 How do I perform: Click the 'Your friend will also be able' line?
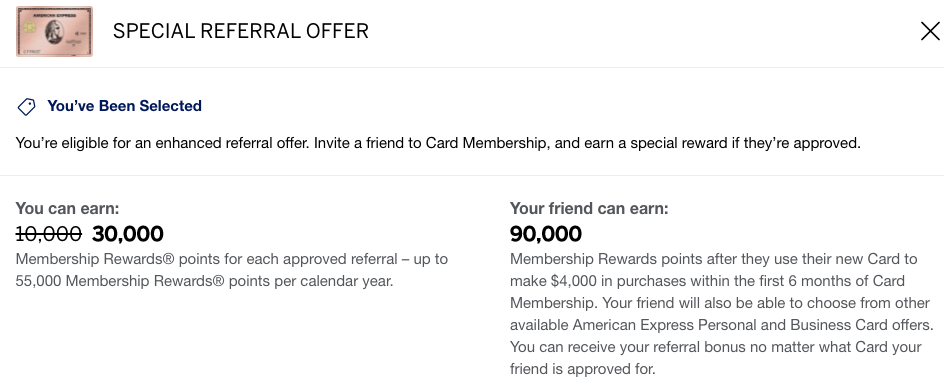[x=715, y=303]
